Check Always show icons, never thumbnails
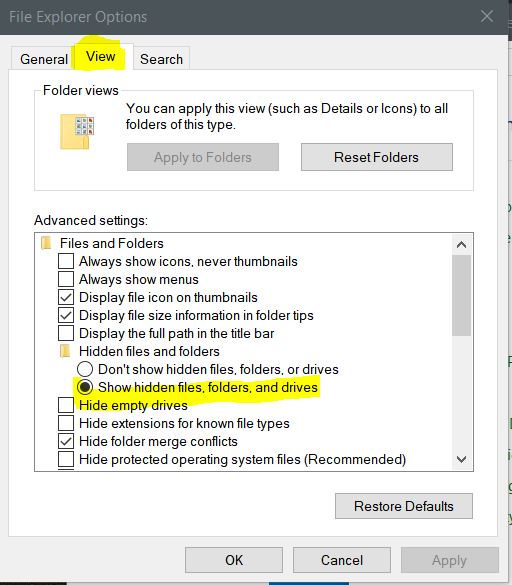The image size is (512, 585). [x=66, y=261]
